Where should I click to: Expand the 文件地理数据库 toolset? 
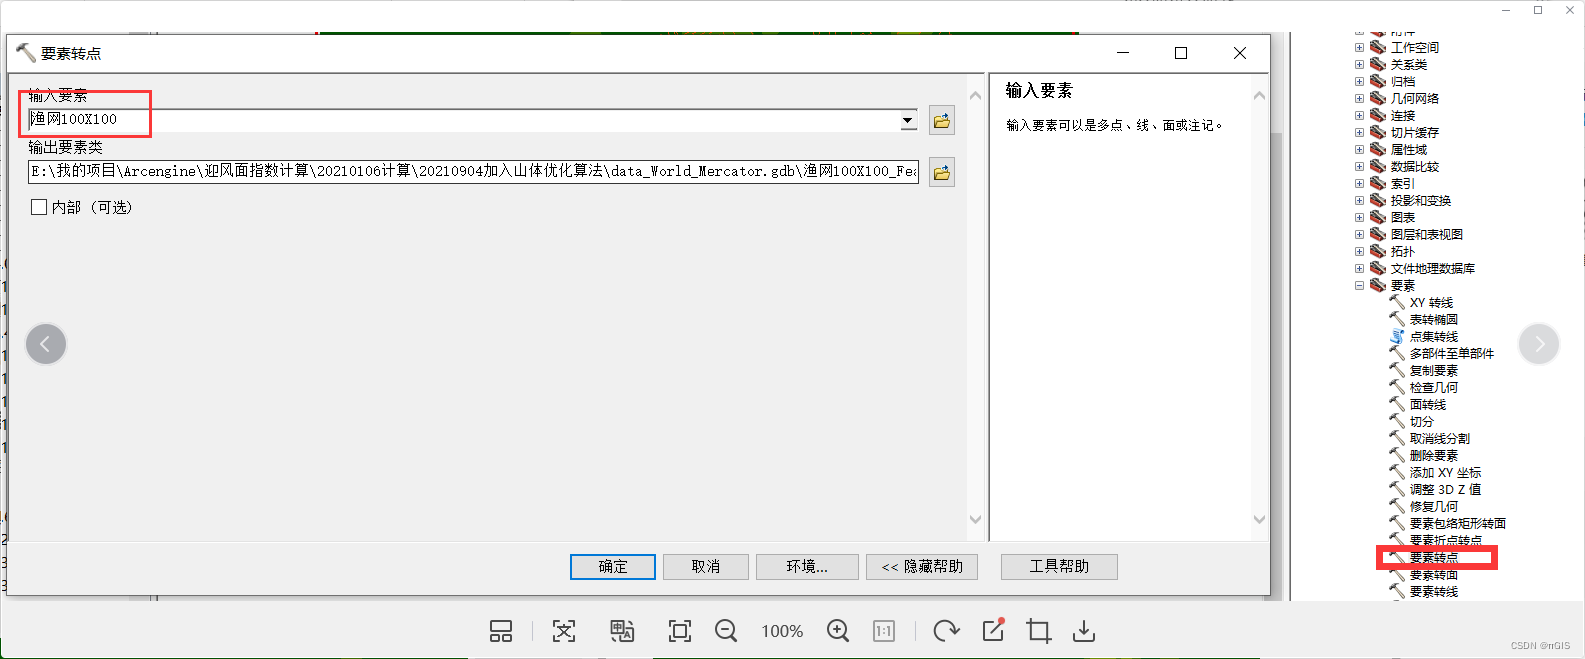(1359, 269)
